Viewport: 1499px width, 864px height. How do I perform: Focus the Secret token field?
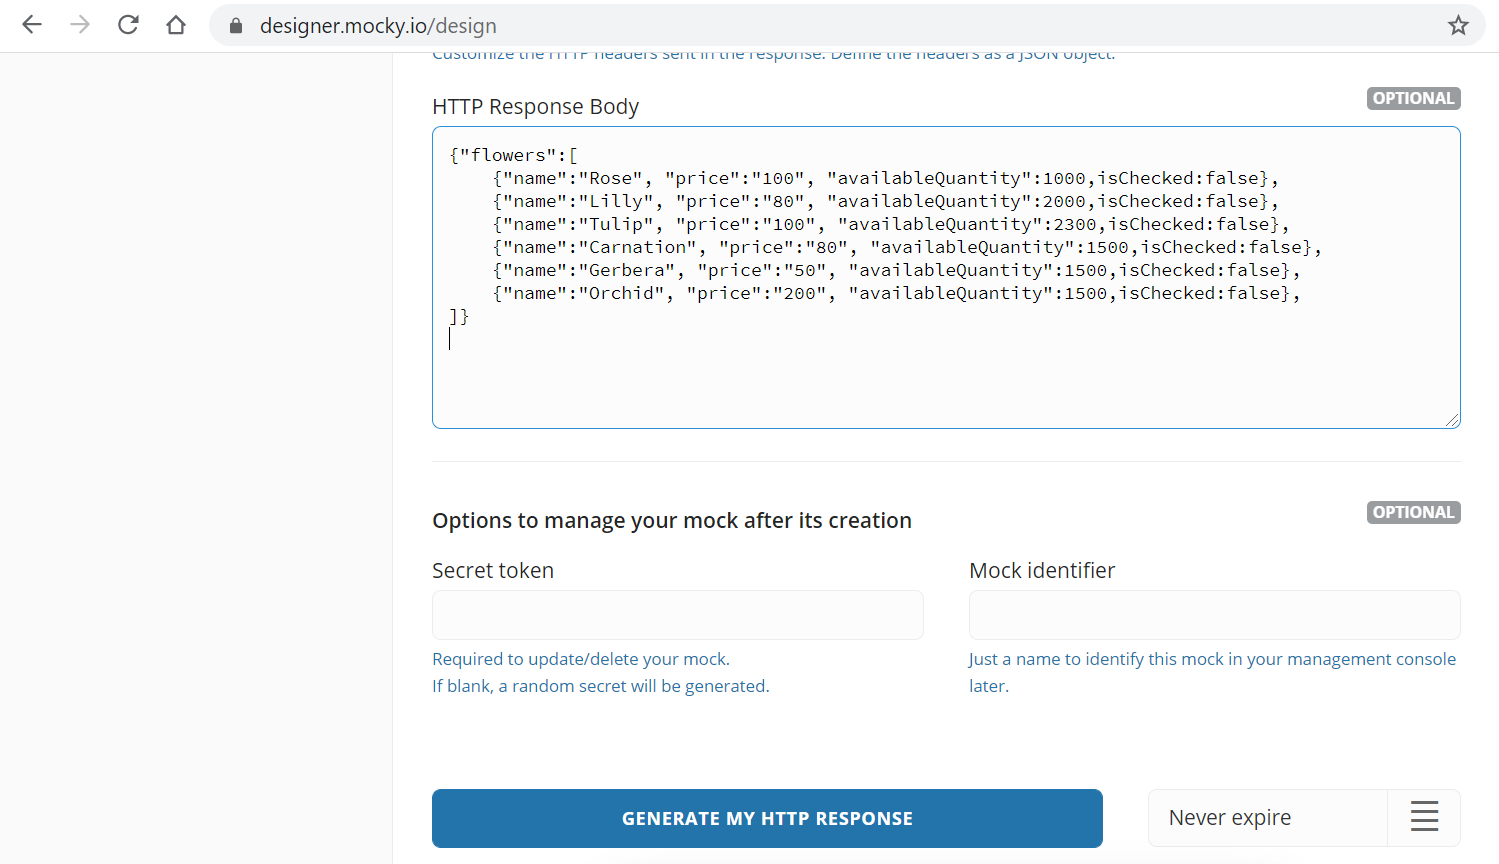tap(677, 615)
